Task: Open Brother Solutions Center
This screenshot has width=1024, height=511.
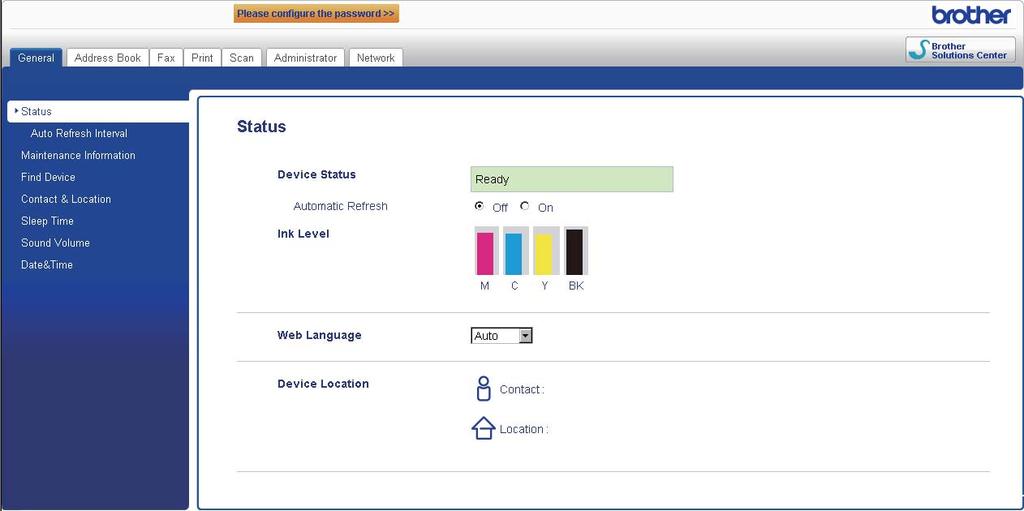Action: pos(961,50)
